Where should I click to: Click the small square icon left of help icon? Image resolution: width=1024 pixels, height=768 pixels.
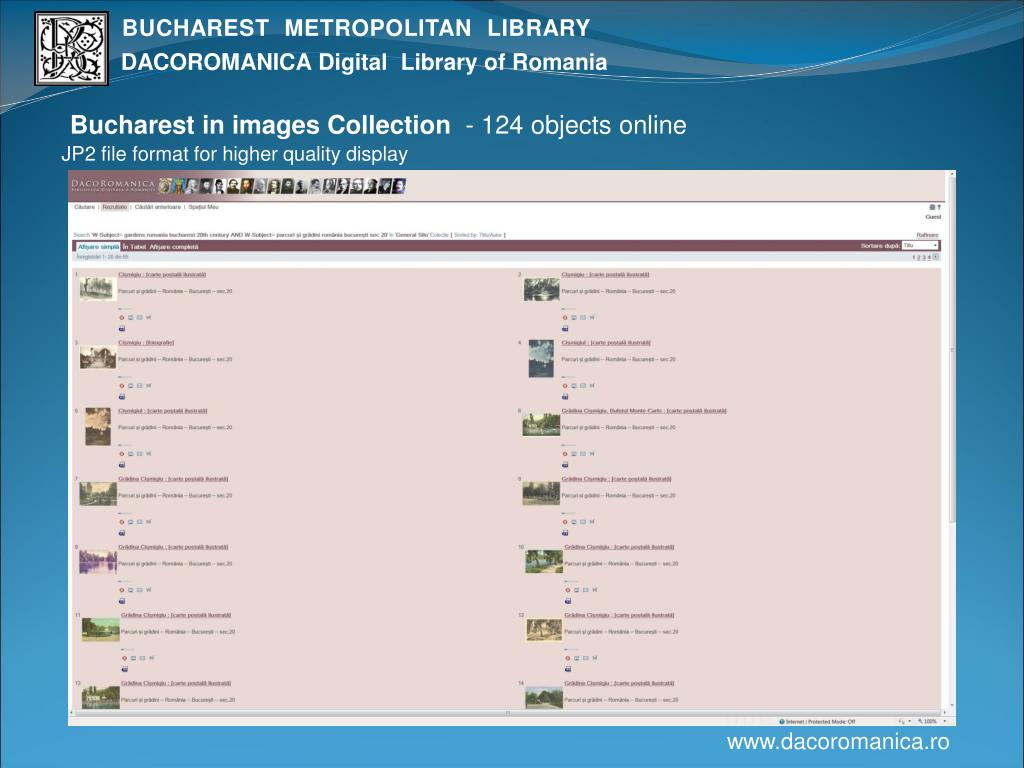tap(933, 207)
